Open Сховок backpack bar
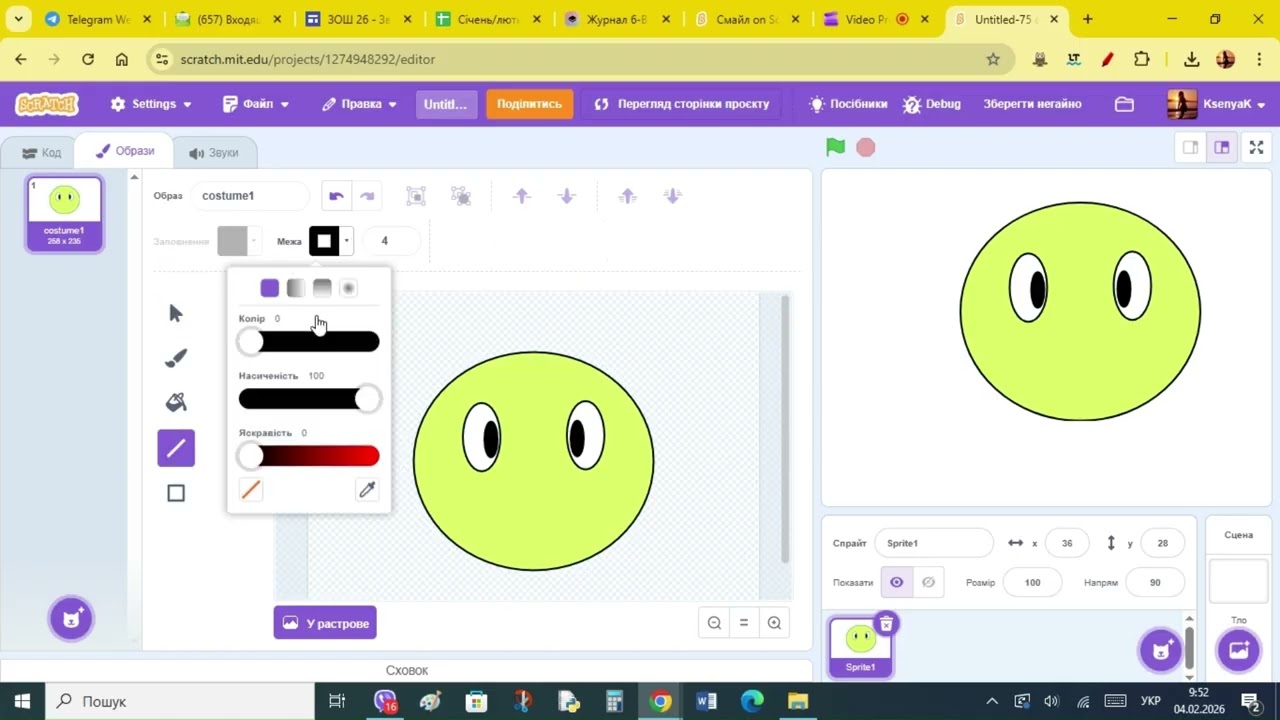 (406, 670)
